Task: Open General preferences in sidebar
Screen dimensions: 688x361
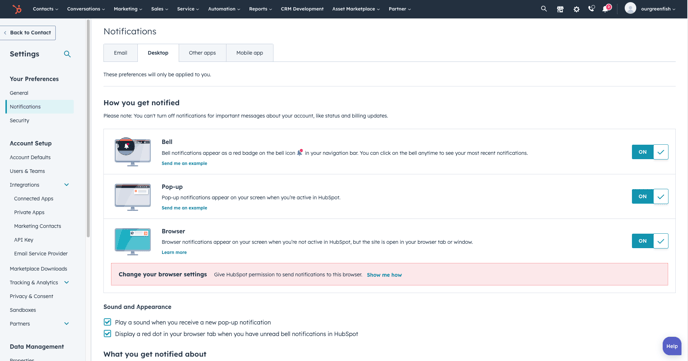Action: [x=19, y=93]
